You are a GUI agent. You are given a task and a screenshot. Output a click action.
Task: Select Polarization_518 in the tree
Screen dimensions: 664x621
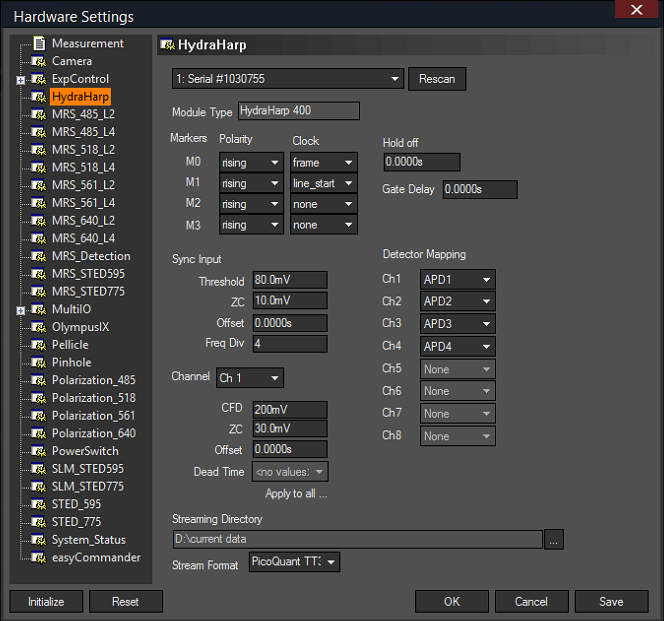pos(94,398)
